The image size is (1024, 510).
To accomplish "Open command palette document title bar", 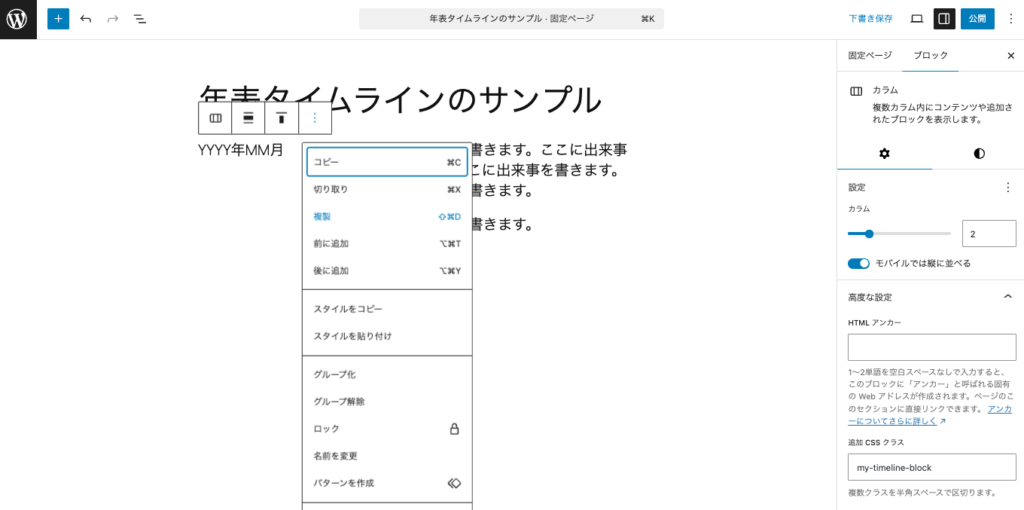I will [x=511, y=19].
